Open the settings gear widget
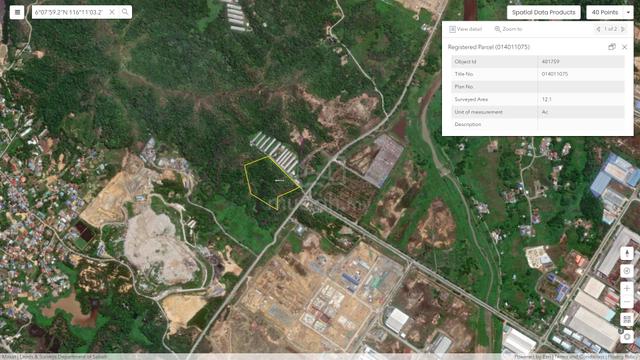640x360 pixels. coord(627,337)
